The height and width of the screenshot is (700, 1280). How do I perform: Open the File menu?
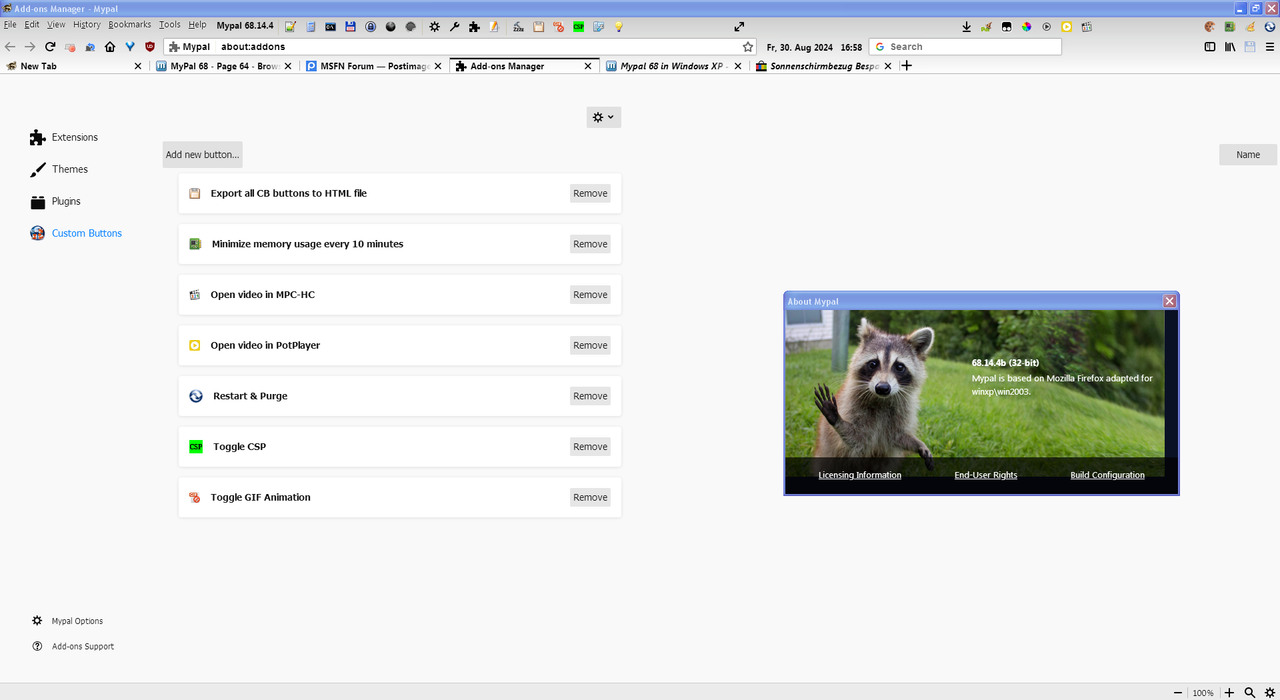10,25
